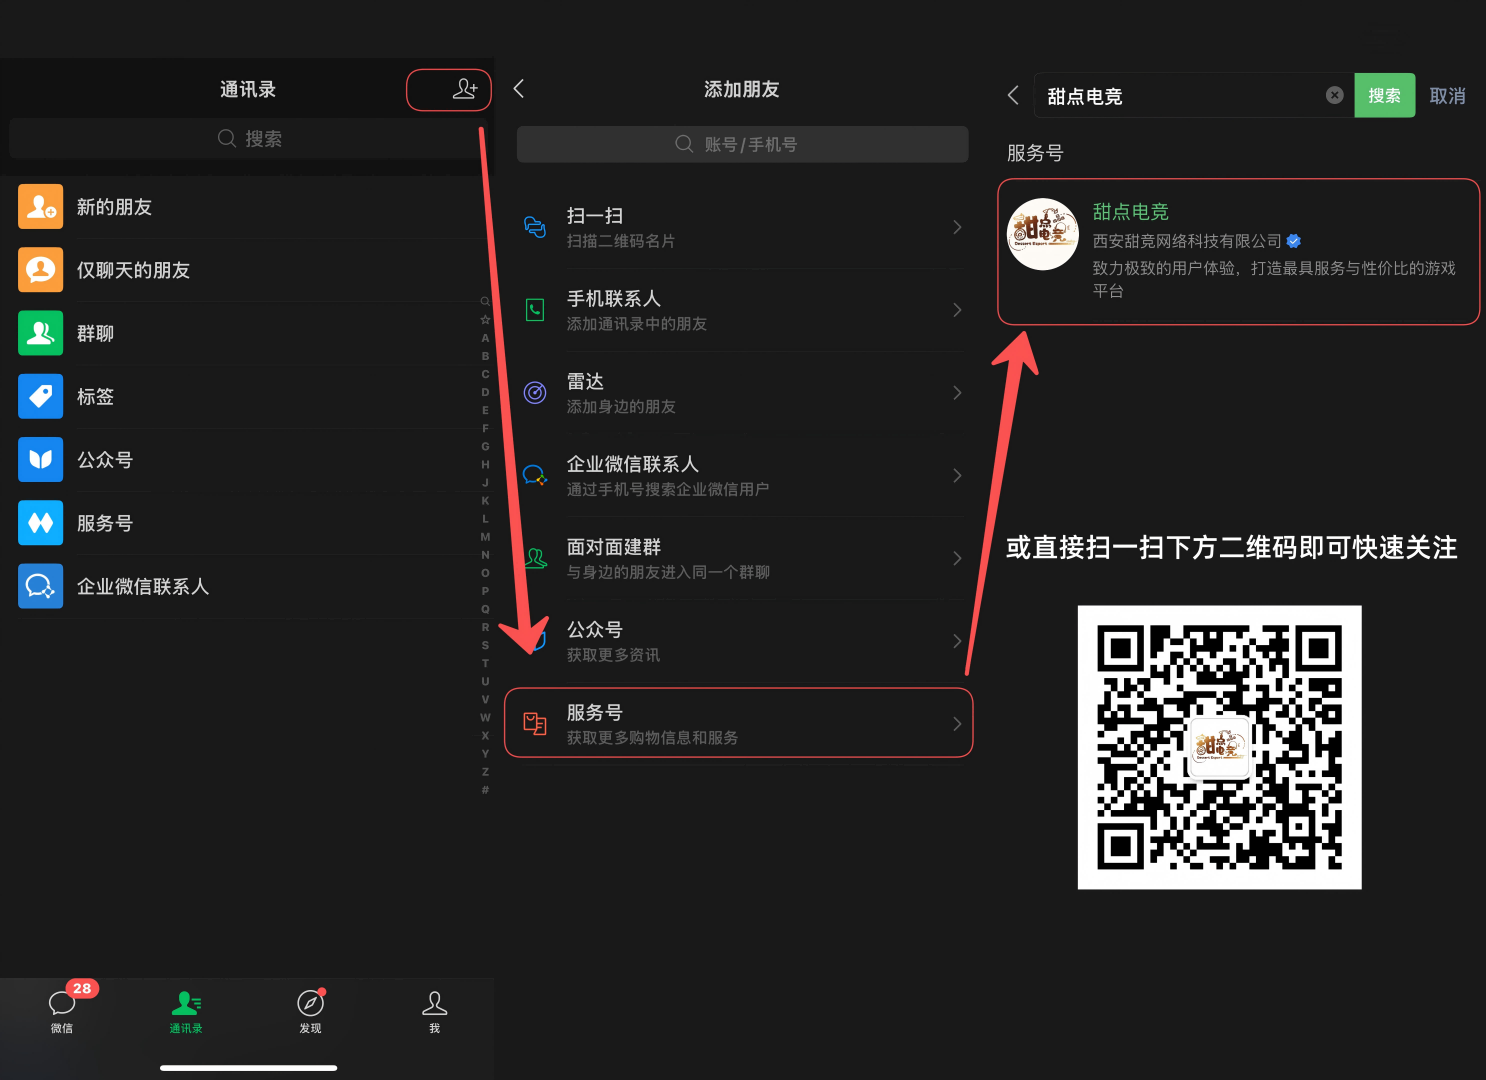1486x1080 pixels.
Task: Click the 28 unread badge on 微信
Action: [x=82, y=988]
